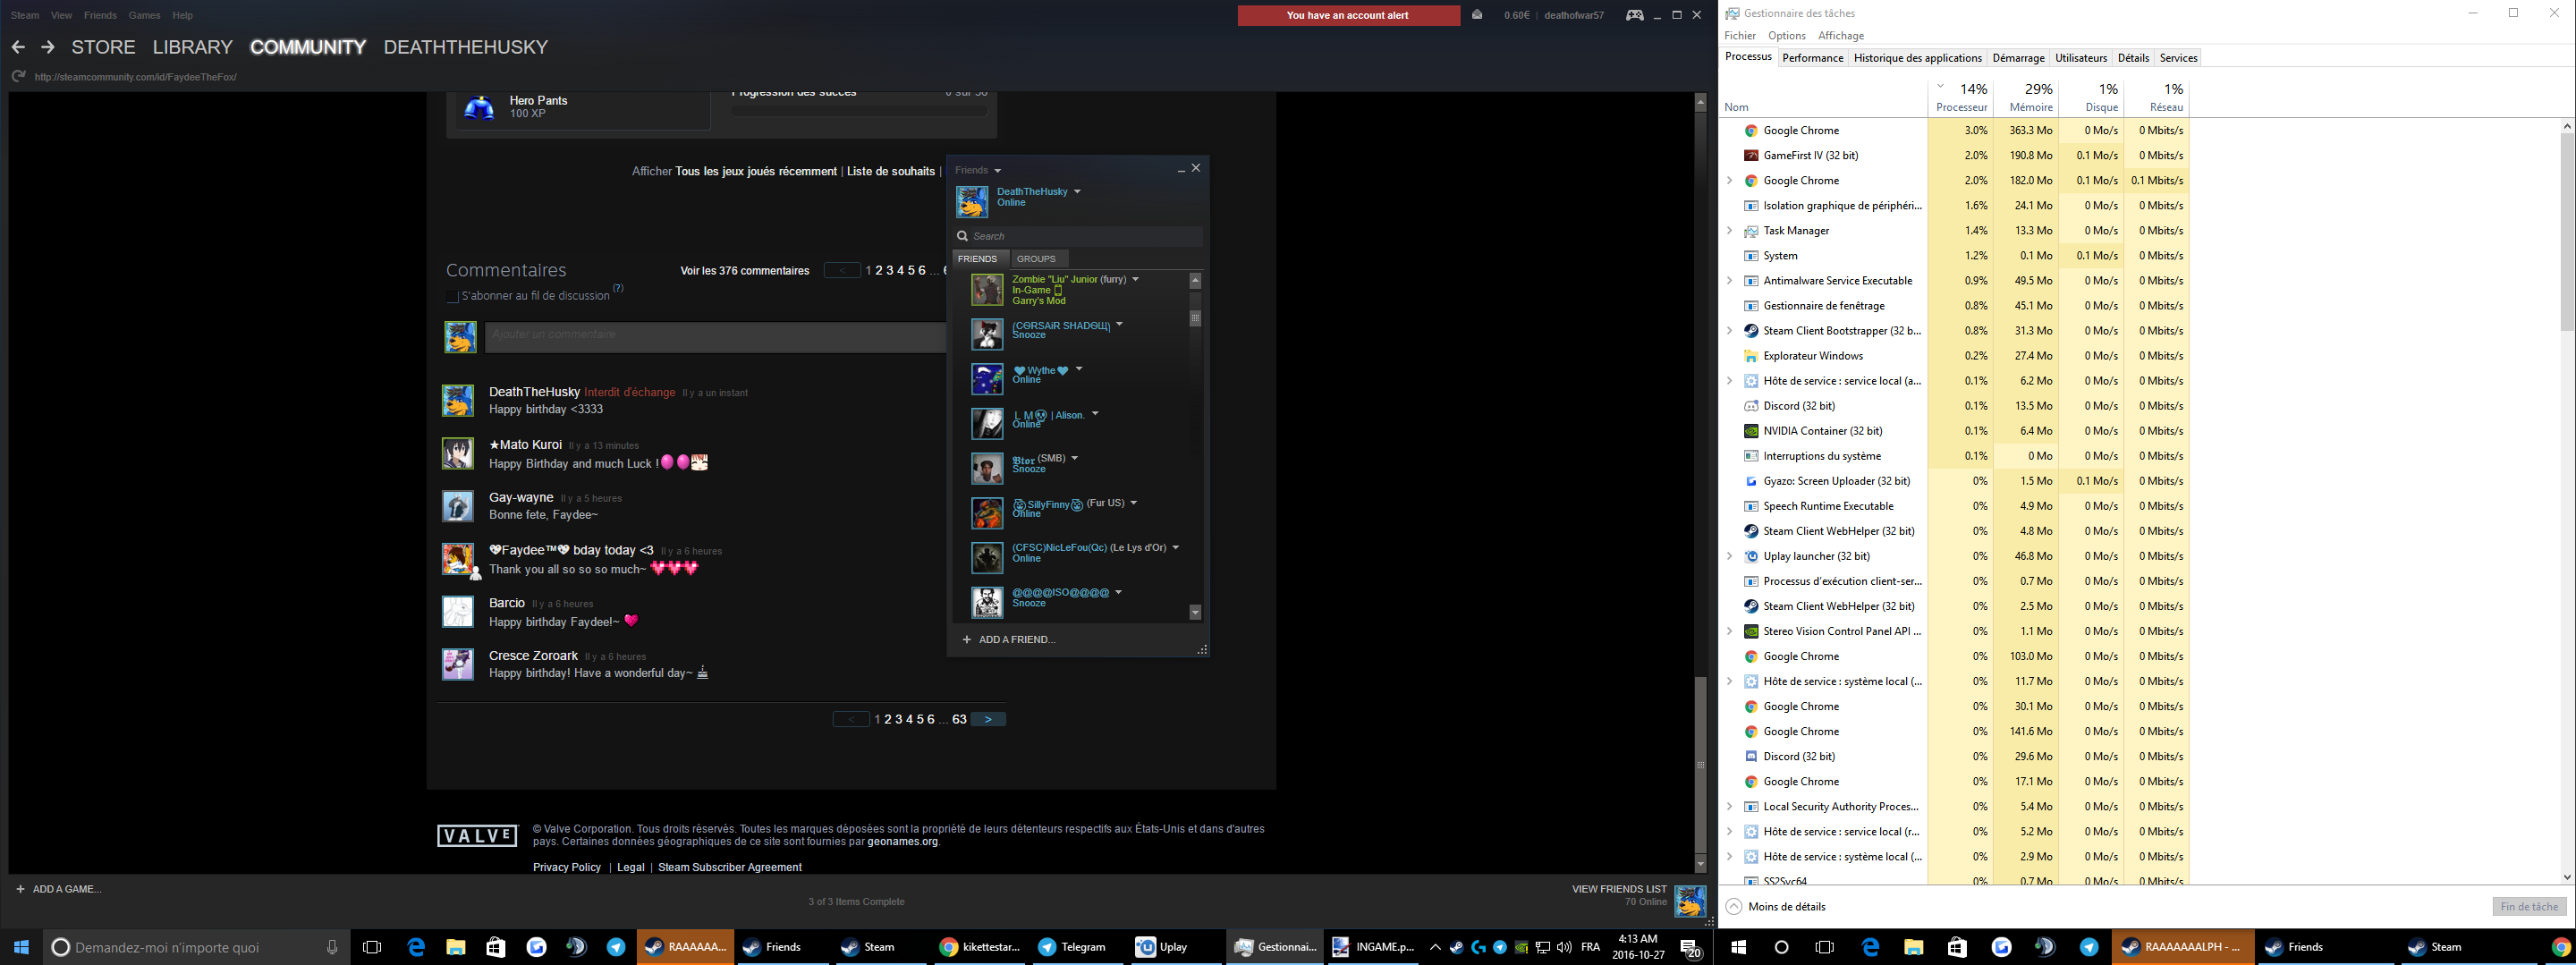
Task: Expand the Task Manager process row
Action: [1730, 231]
